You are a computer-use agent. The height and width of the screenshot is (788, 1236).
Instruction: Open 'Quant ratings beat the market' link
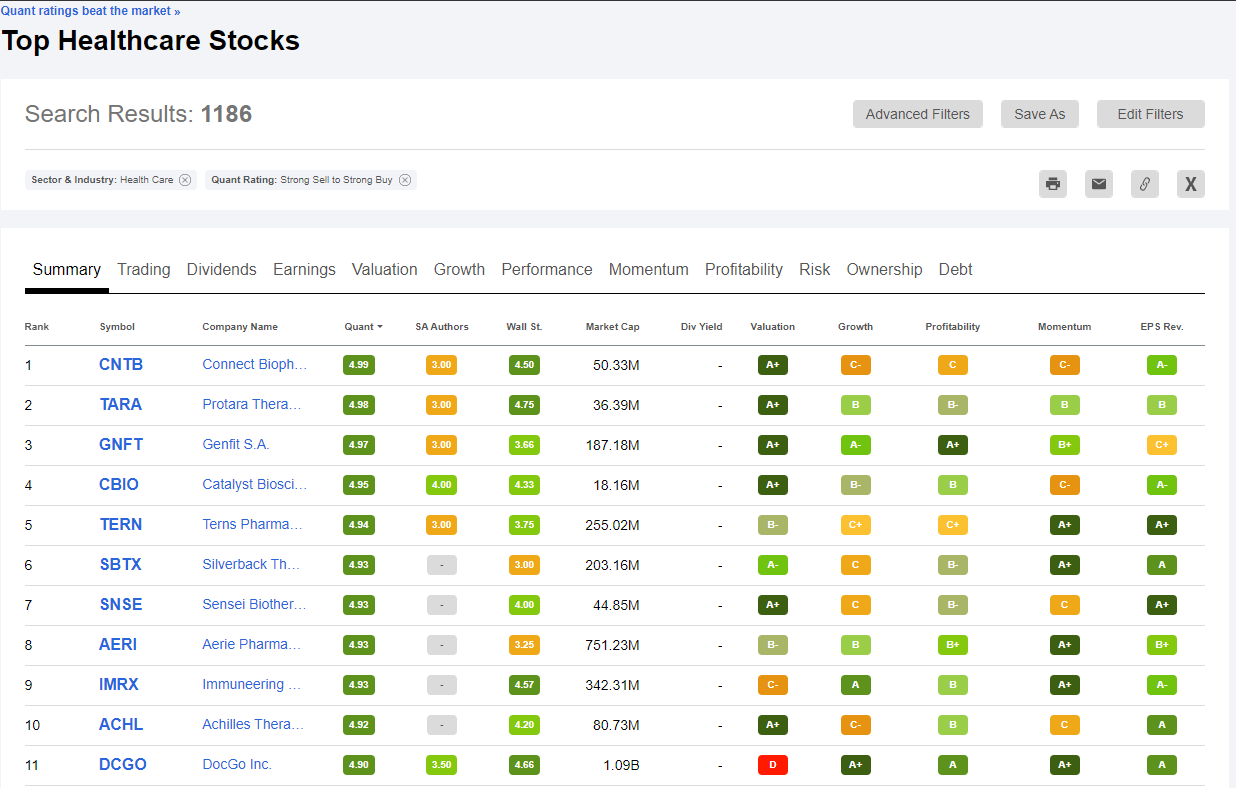click(90, 11)
